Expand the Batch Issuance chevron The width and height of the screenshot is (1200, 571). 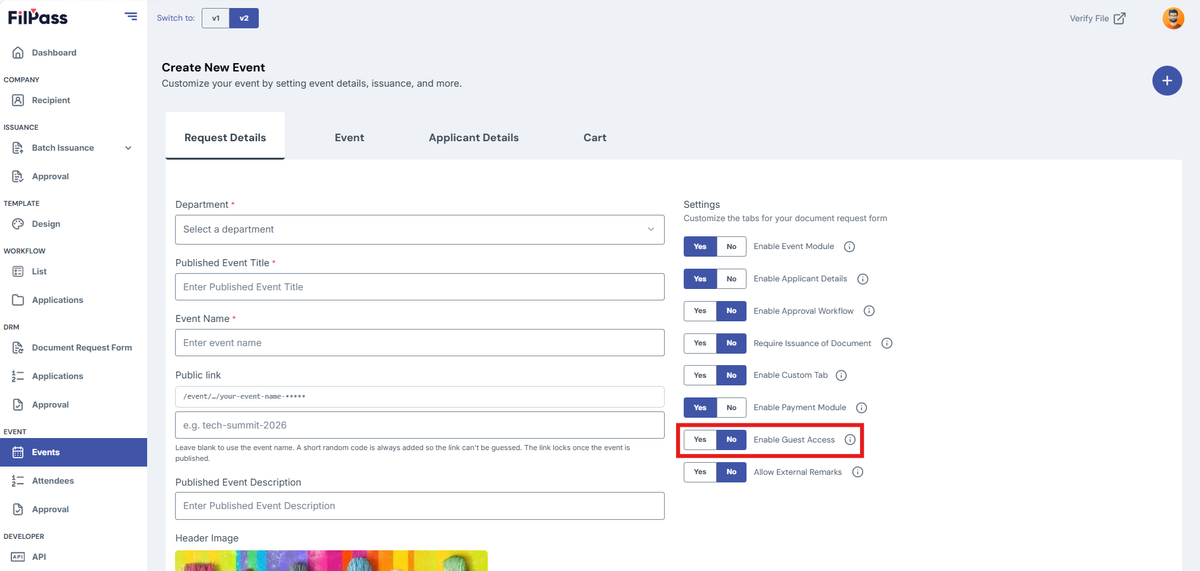pos(128,148)
